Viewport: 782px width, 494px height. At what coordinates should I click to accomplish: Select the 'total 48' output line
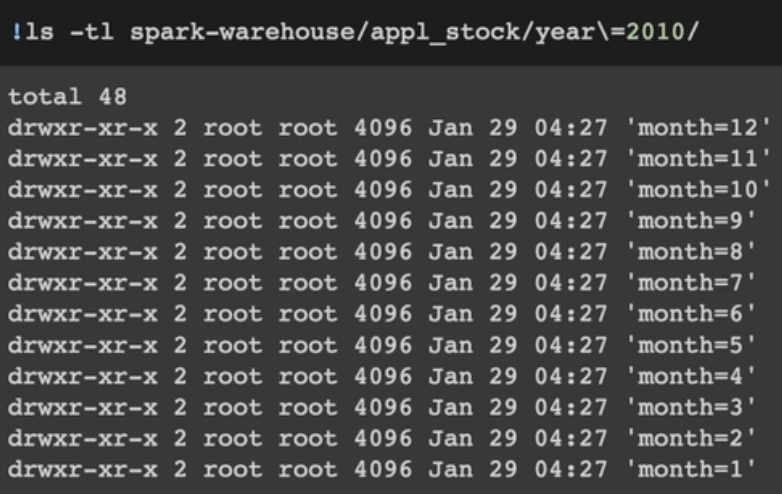click(67, 97)
